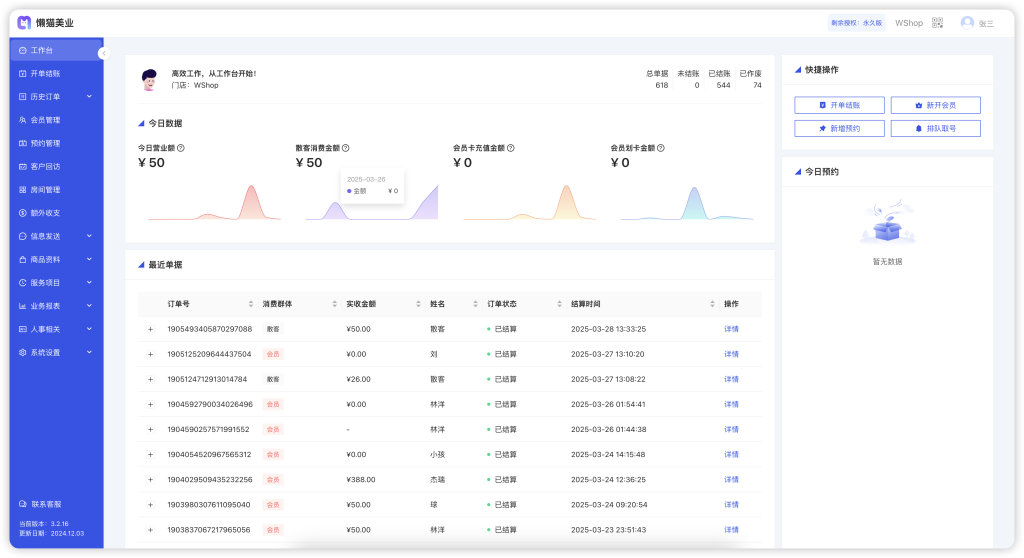
Task: Expand the 业务报表 chevron
Action: click(89, 306)
